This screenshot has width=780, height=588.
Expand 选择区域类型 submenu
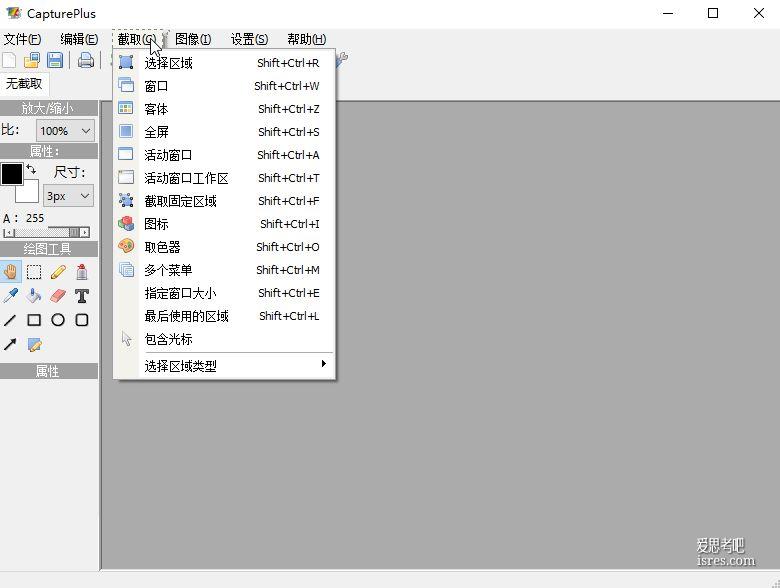coord(224,366)
